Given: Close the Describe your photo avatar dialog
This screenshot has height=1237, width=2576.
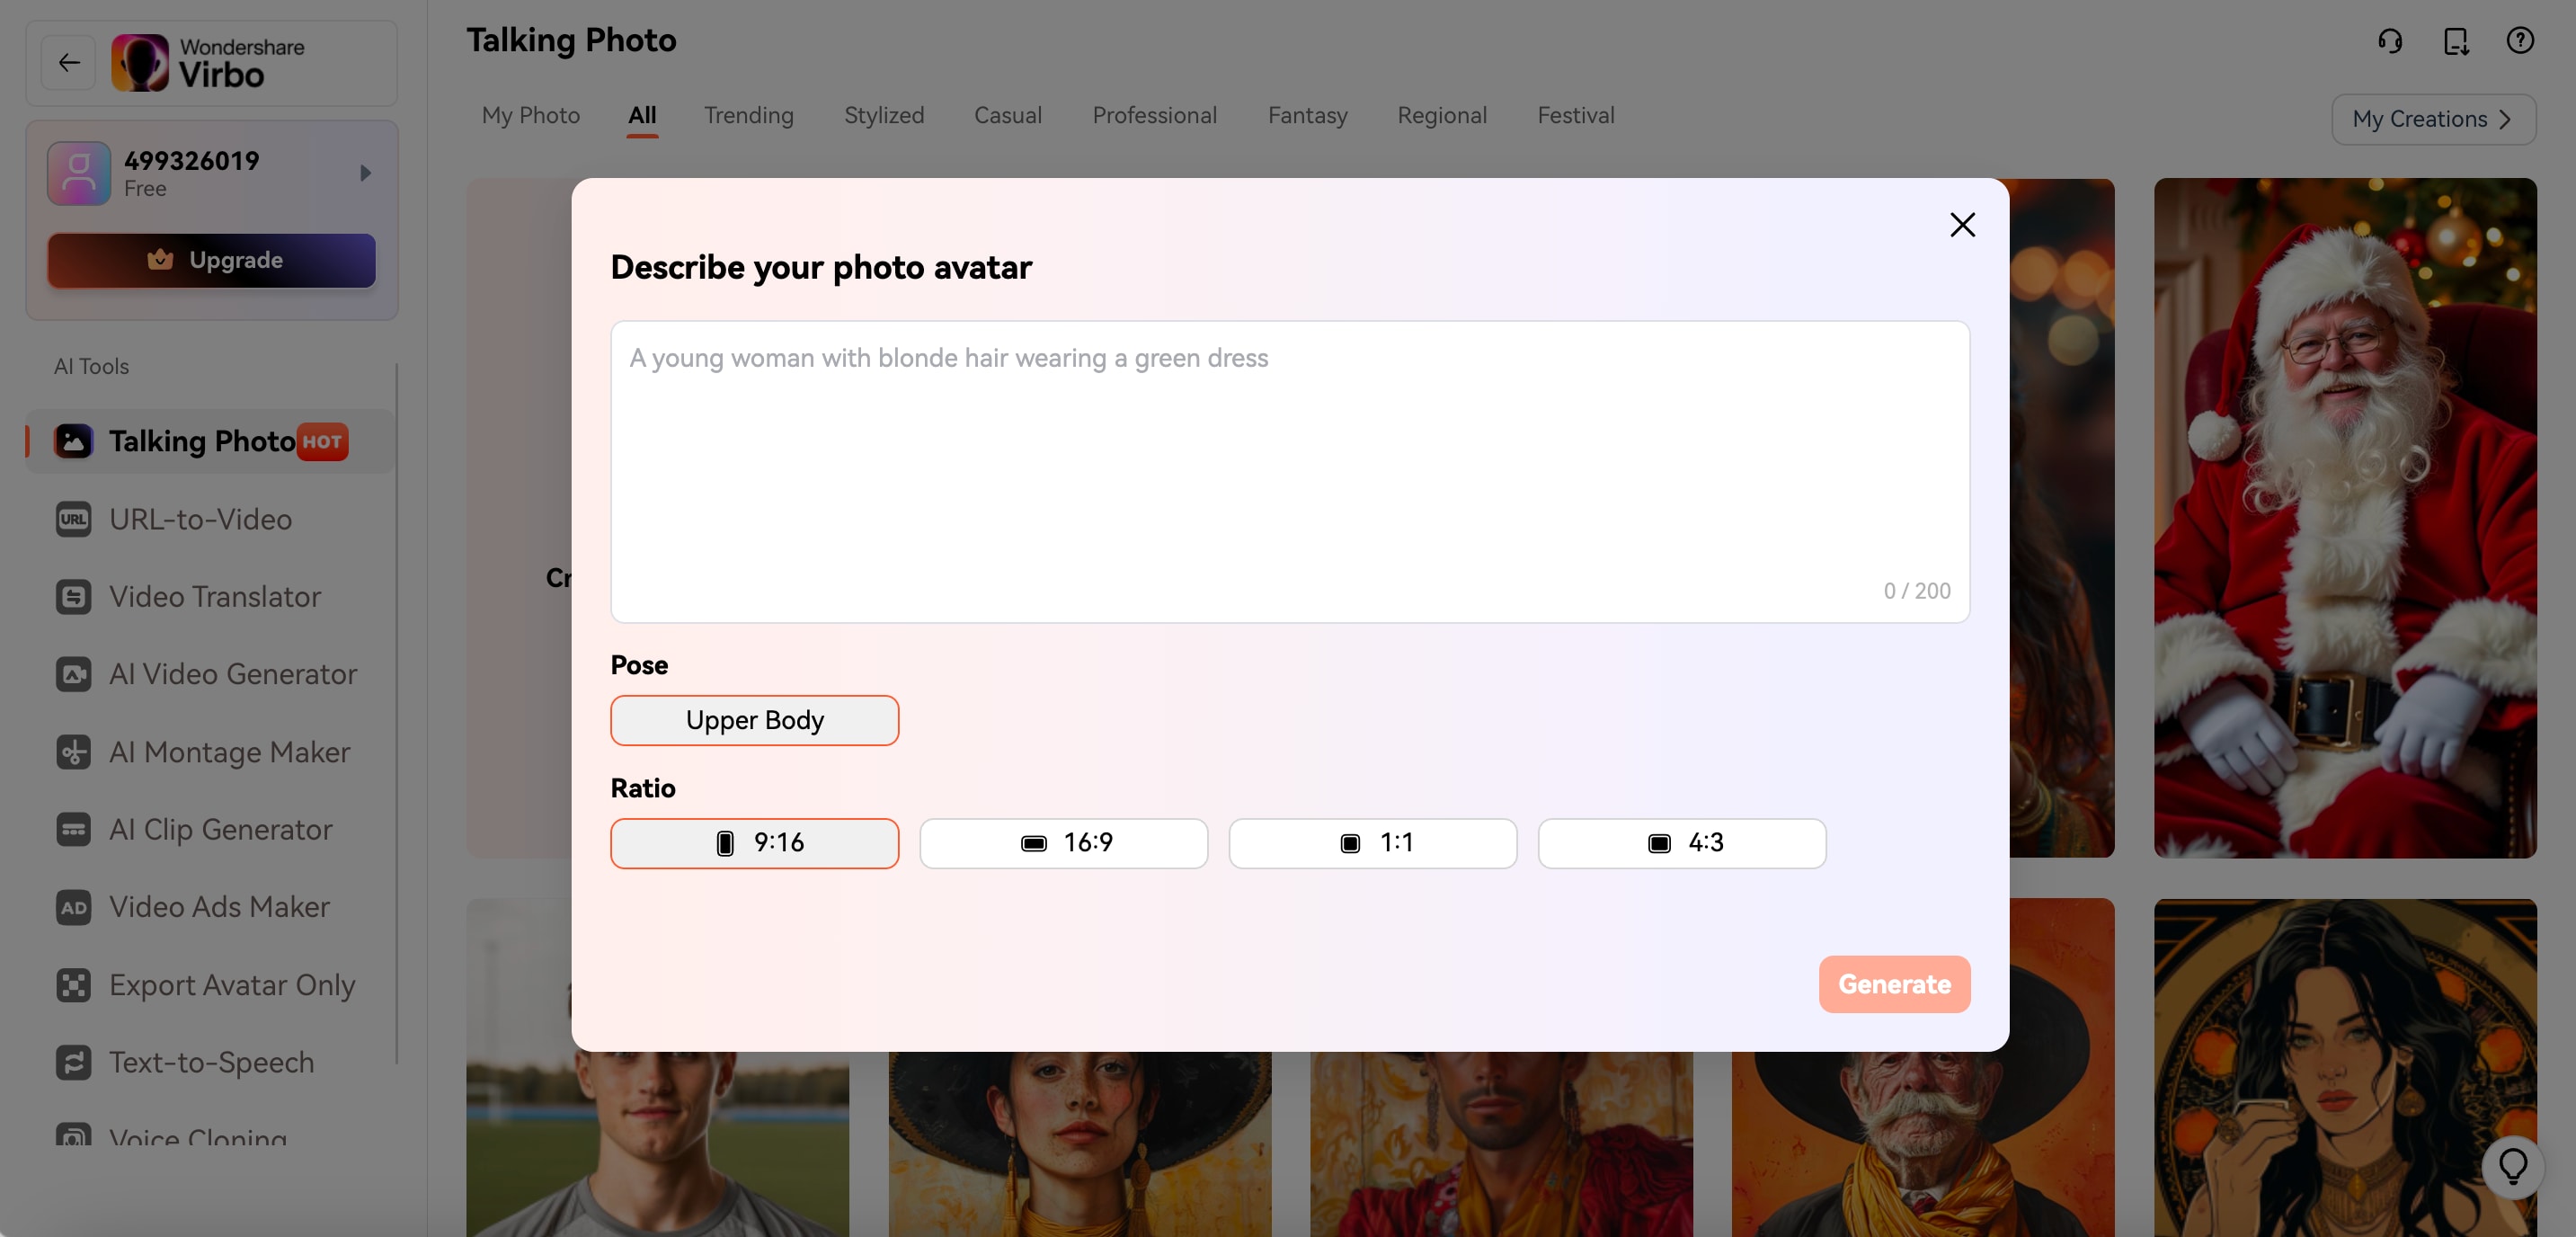Looking at the screenshot, I should point(1962,224).
